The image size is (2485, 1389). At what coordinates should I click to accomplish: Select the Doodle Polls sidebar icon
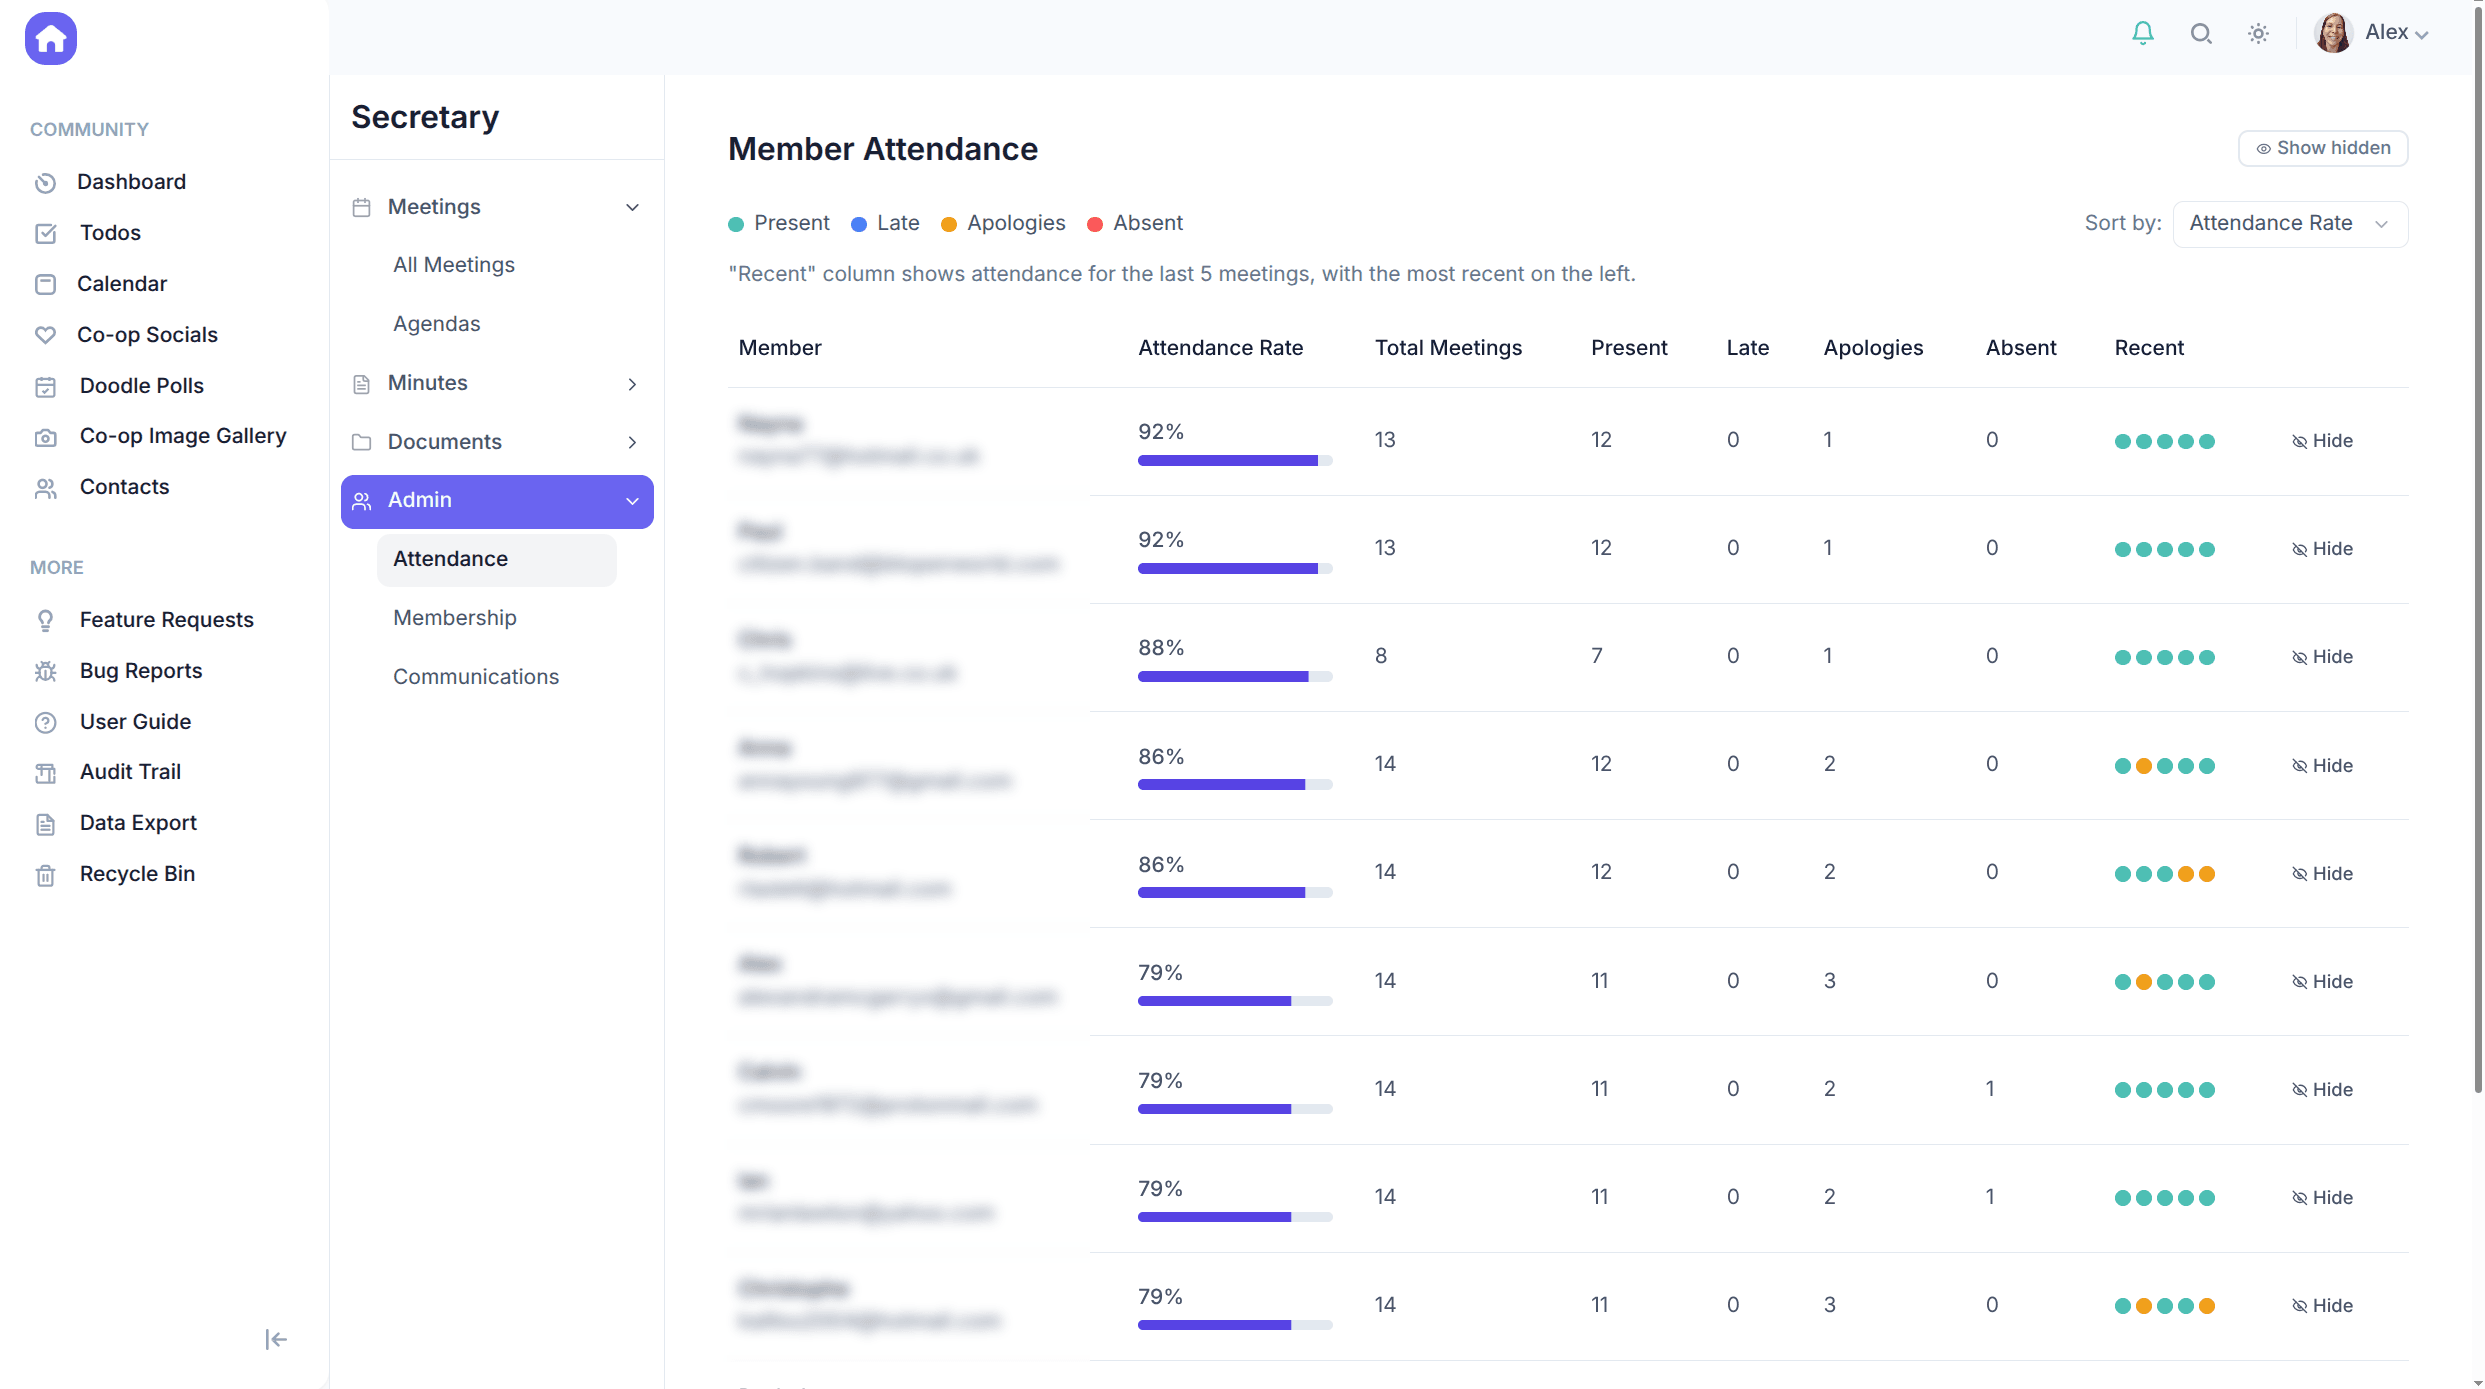(x=46, y=386)
